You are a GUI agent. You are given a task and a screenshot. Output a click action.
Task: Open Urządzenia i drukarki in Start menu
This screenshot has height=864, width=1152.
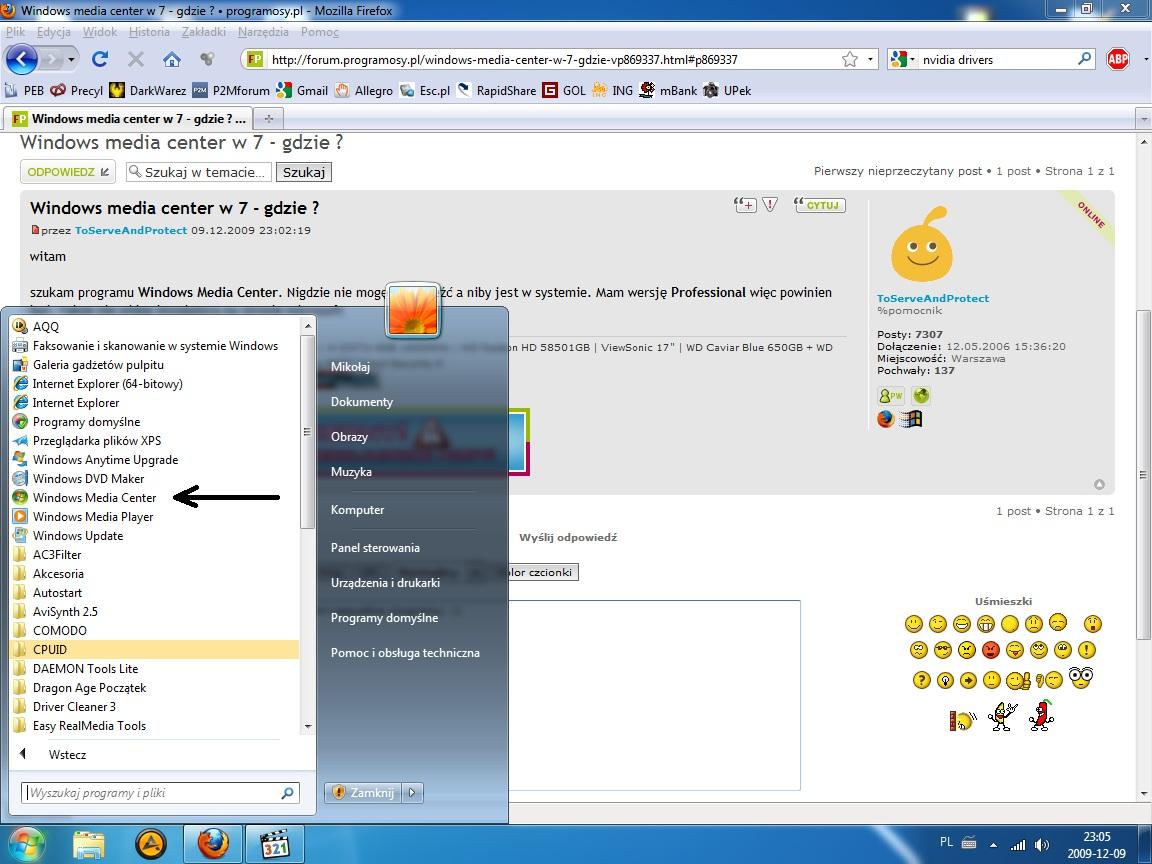(x=385, y=583)
